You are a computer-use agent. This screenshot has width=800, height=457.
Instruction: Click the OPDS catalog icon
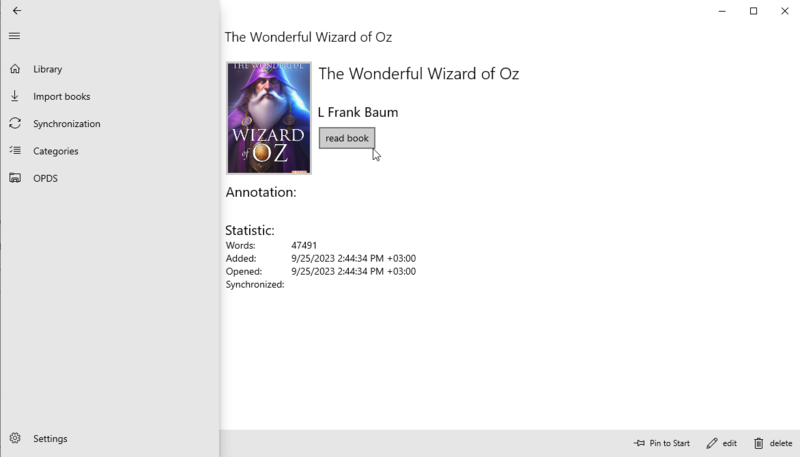coord(15,178)
